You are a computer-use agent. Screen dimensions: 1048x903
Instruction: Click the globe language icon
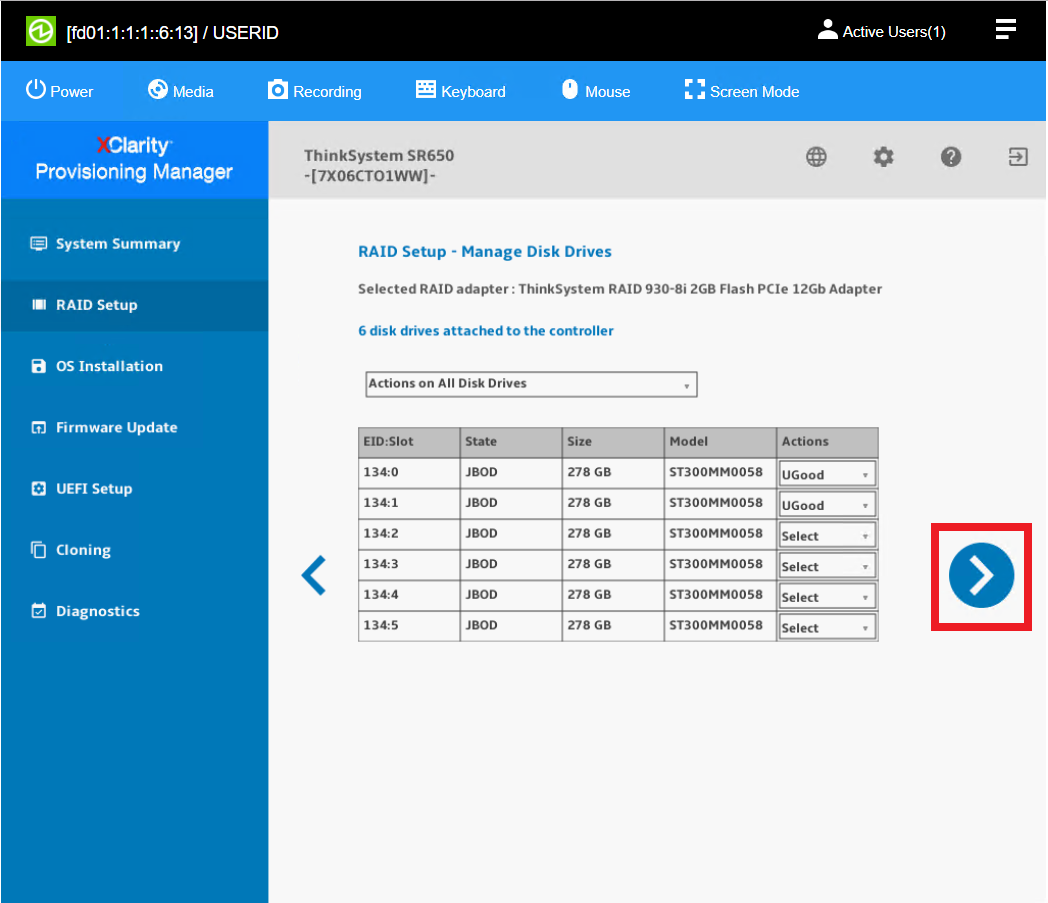tap(816, 157)
